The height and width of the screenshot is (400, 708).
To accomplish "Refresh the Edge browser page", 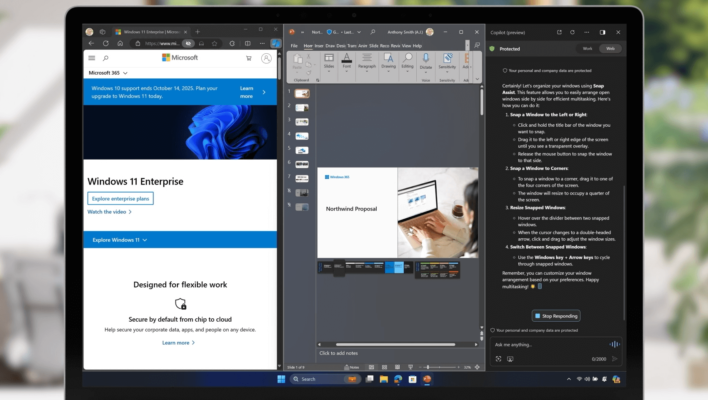I will [x=106, y=43].
